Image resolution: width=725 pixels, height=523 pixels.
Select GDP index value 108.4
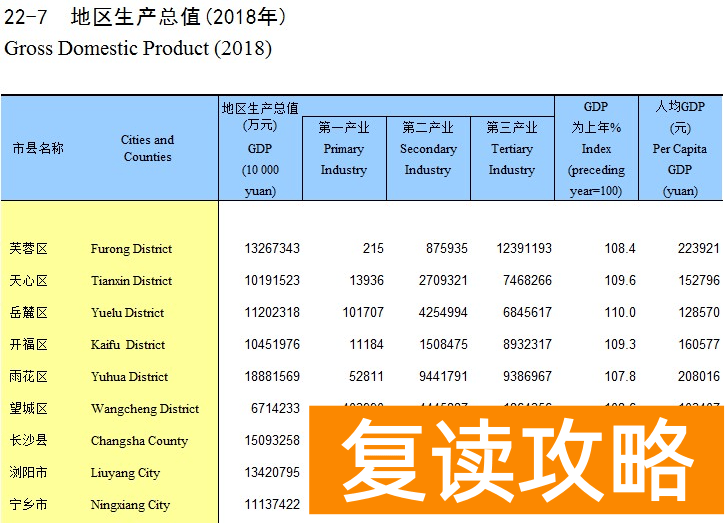point(620,249)
